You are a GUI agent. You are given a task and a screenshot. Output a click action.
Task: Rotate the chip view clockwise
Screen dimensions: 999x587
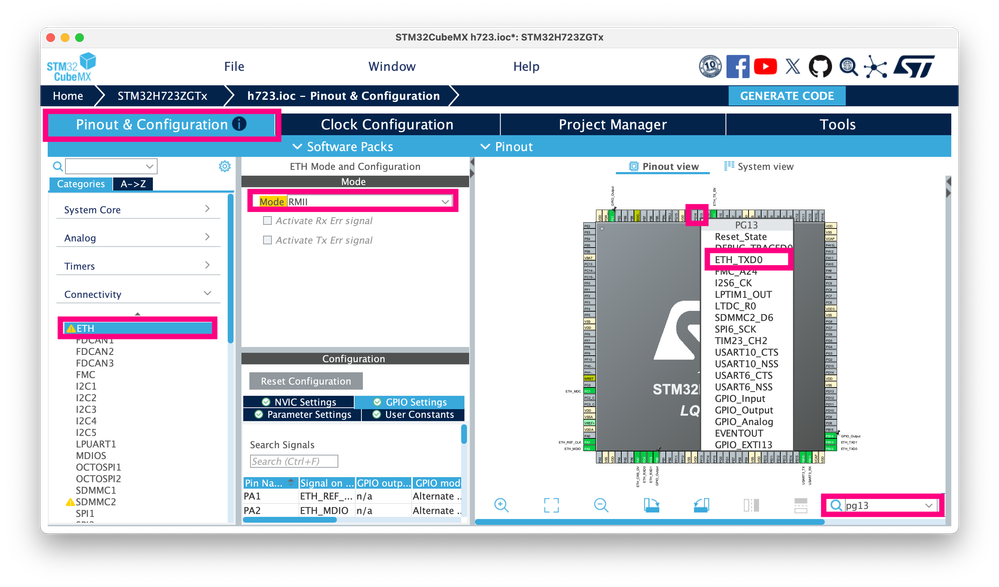coord(651,505)
